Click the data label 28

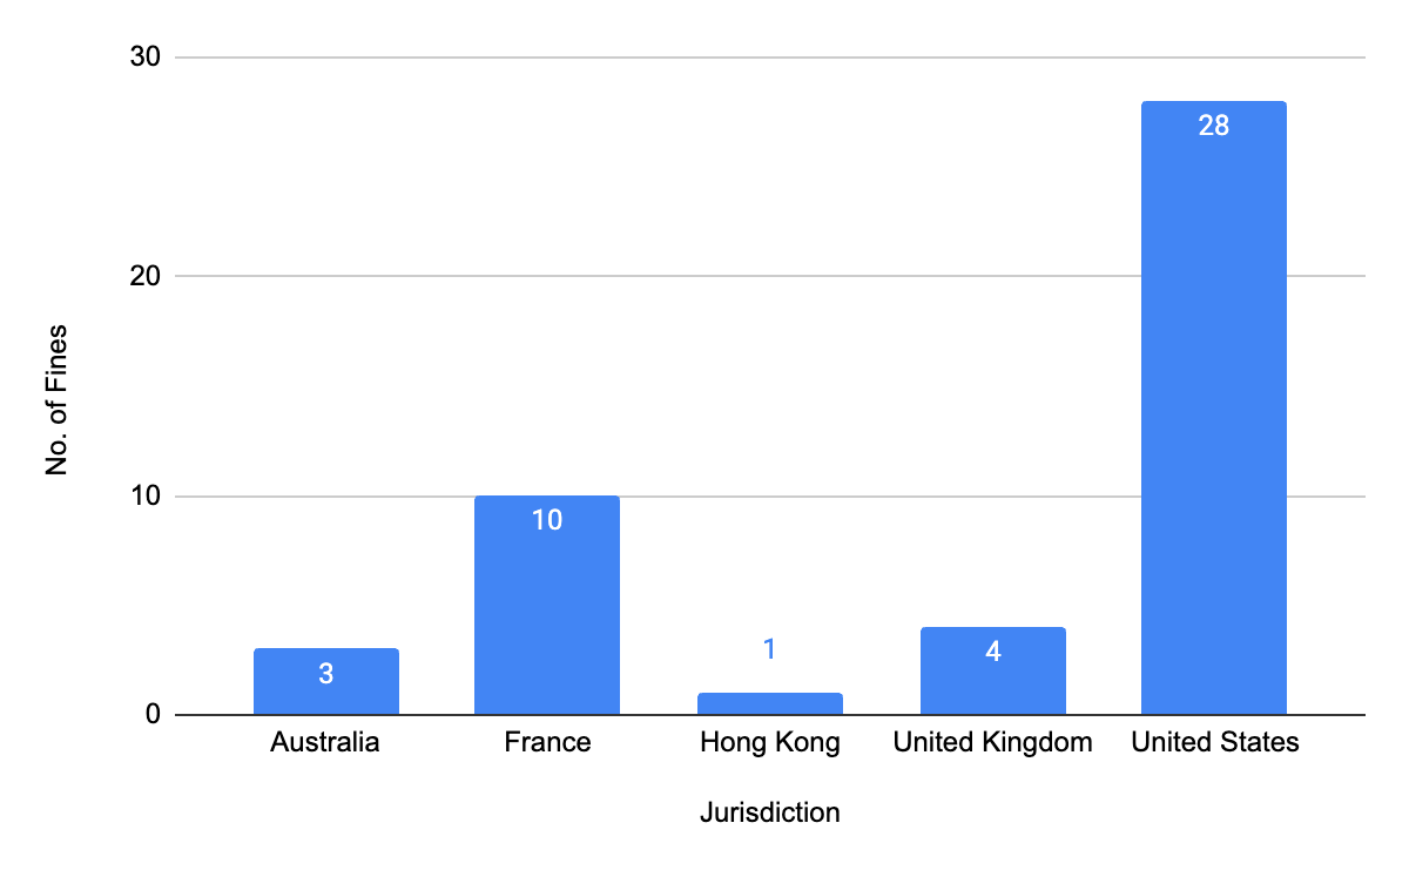pyautogui.click(x=1213, y=126)
